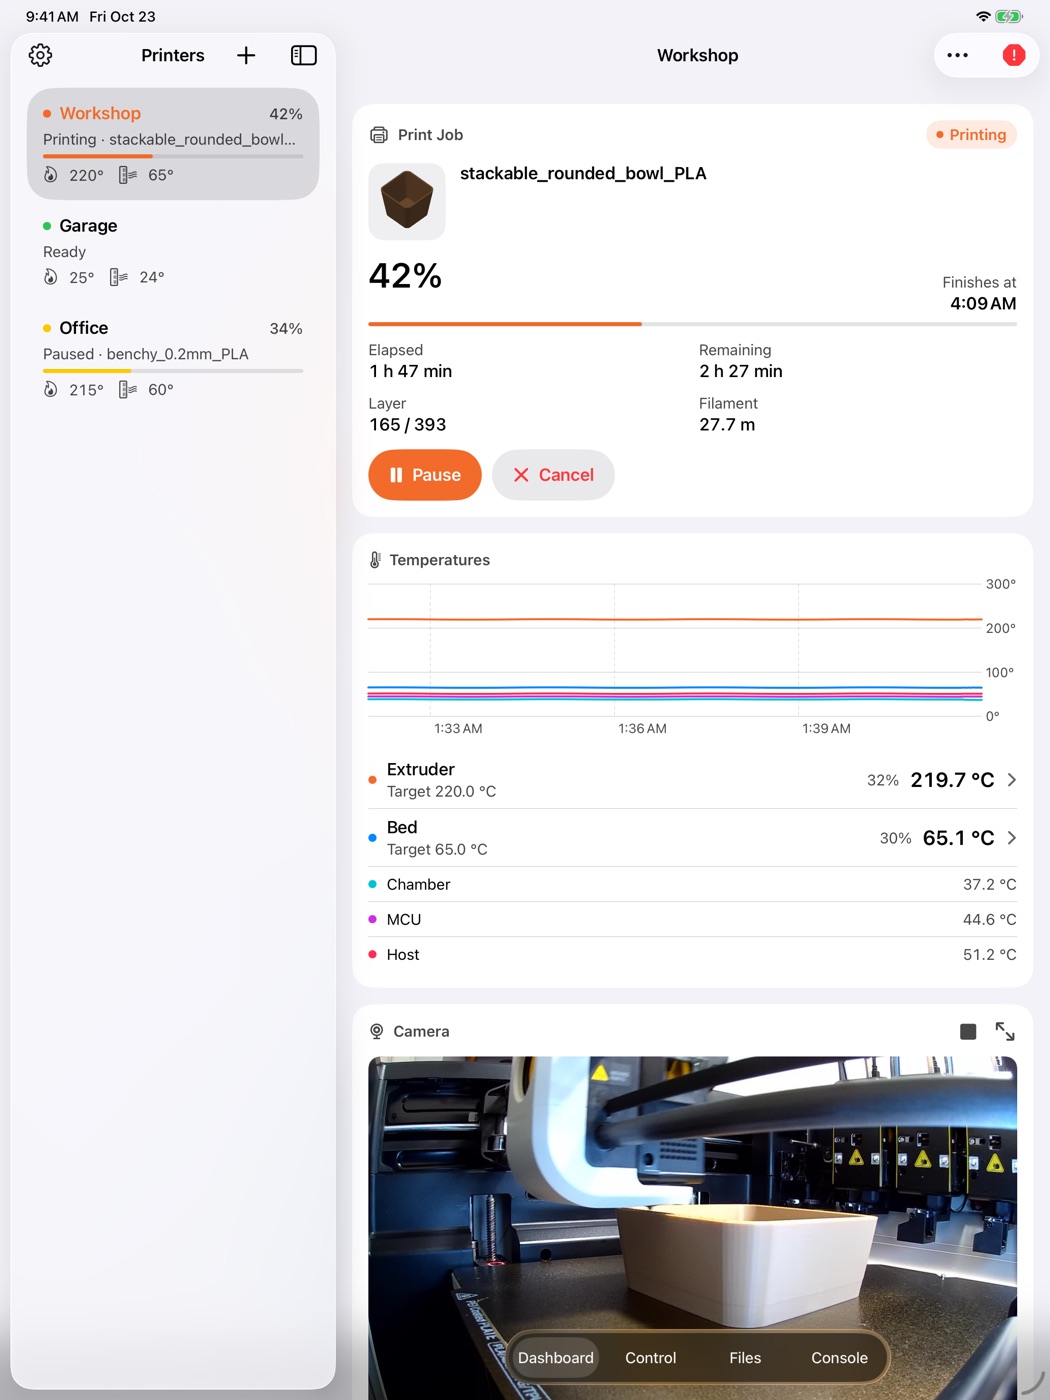The height and width of the screenshot is (1400, 1050).
Task: Click Extruder orange legend dot
Action: pyautogui.click(x=373, y=780)
